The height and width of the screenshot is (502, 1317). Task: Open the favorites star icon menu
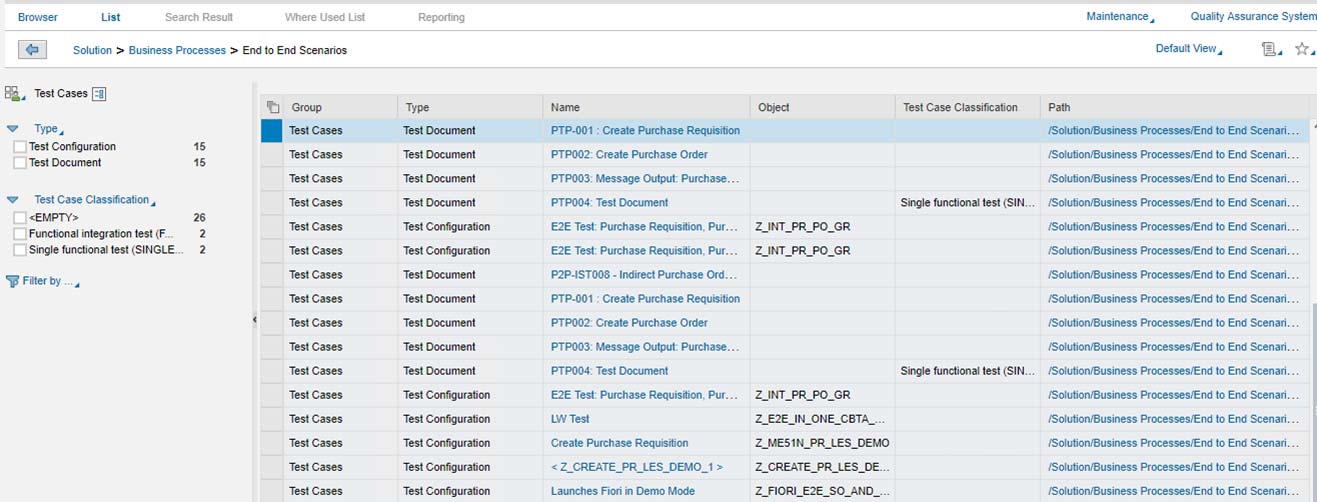click(x=1301, y=49)
